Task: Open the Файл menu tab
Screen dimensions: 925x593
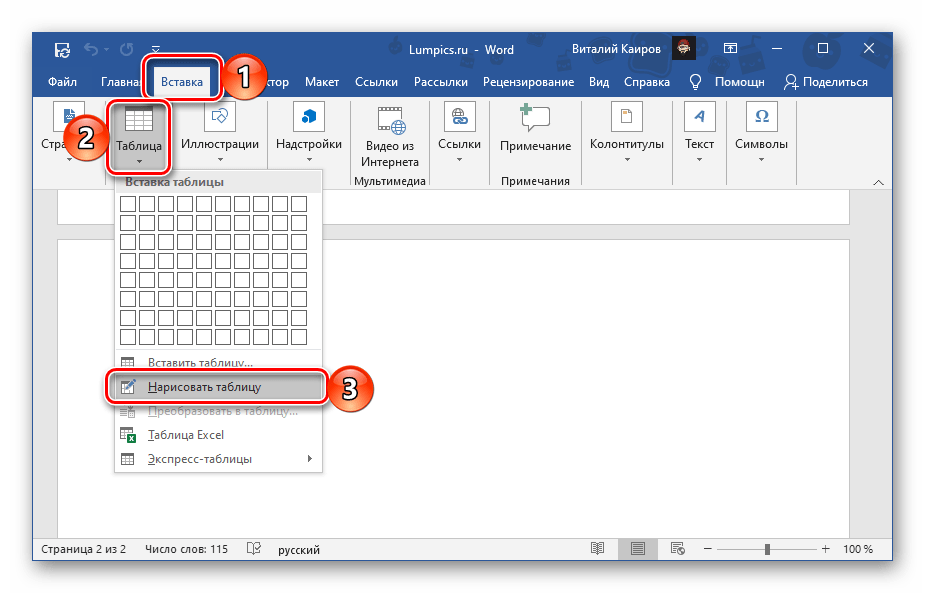Action: [63, 82]
